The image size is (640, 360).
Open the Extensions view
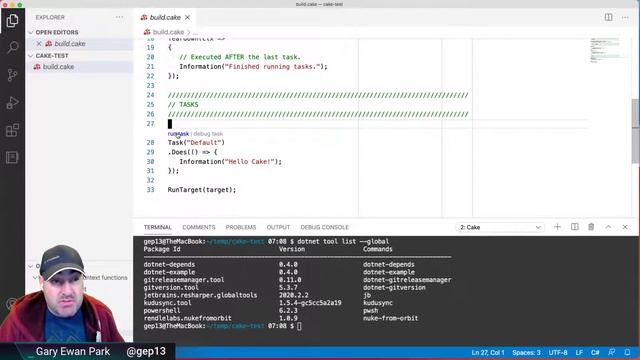(12, 130)
